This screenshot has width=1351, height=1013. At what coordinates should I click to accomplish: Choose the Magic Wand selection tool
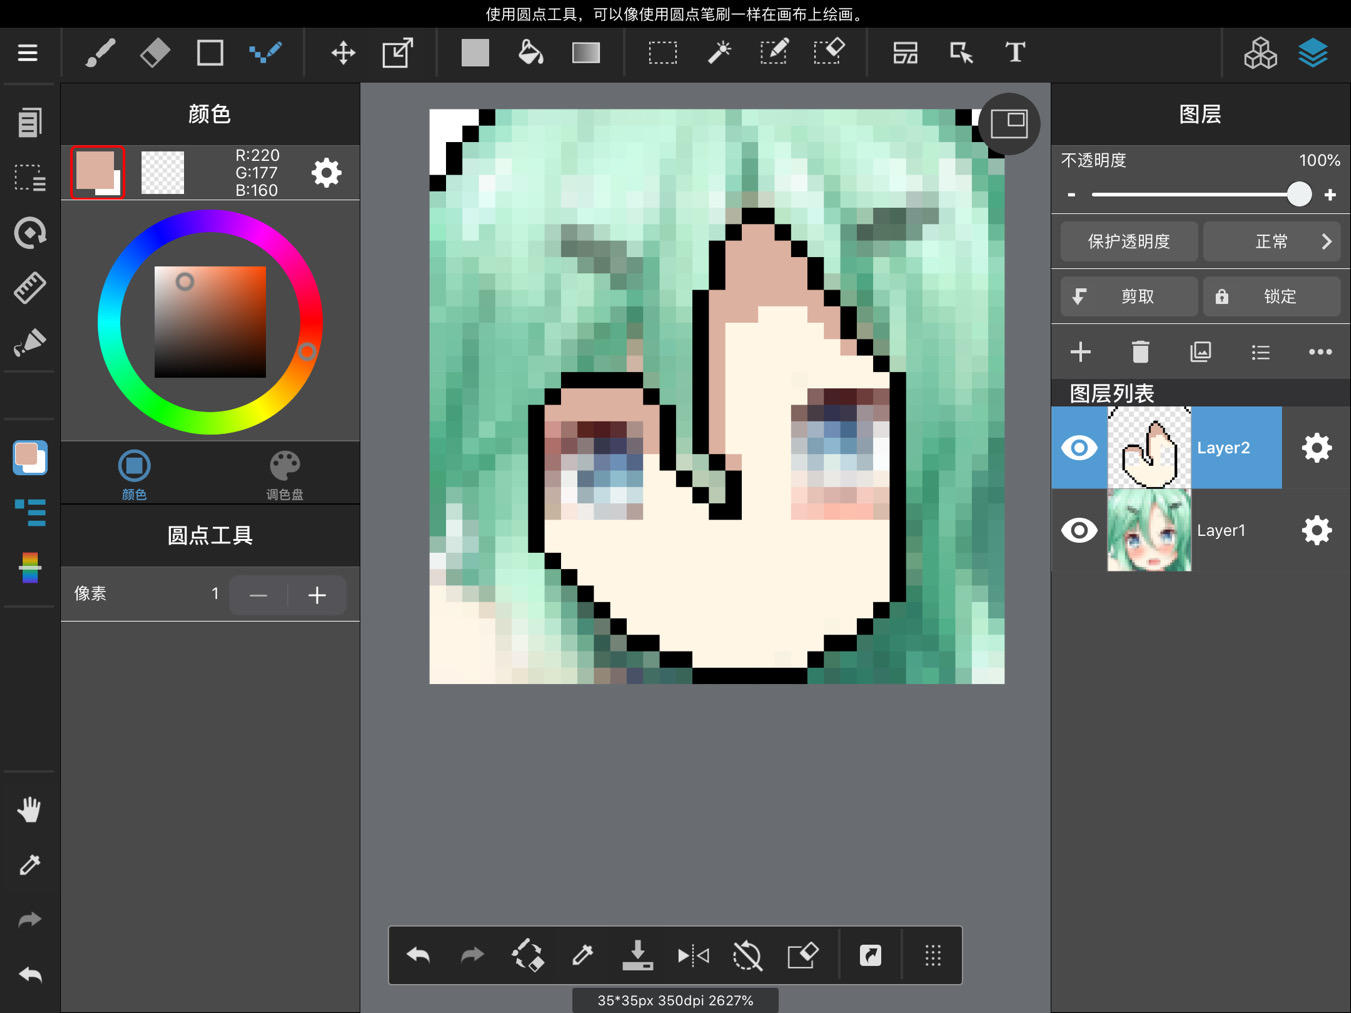pos(719,53)
